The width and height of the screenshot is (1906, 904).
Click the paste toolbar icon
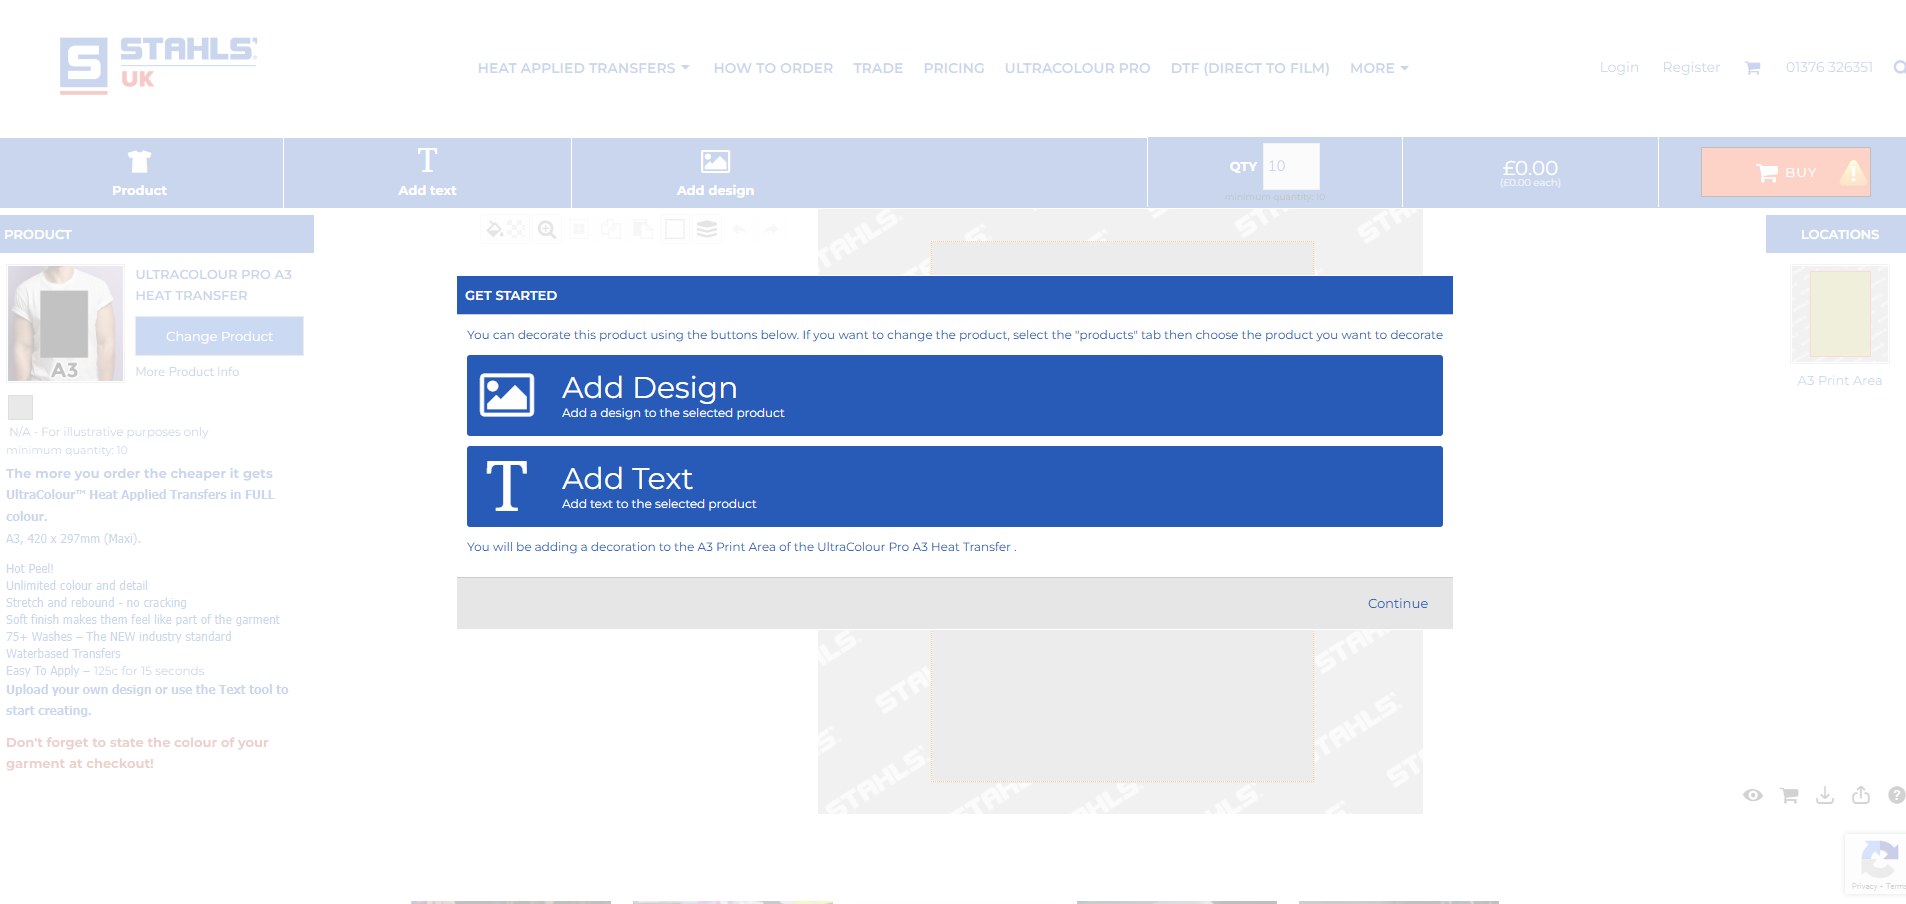(x=643, y=229)
